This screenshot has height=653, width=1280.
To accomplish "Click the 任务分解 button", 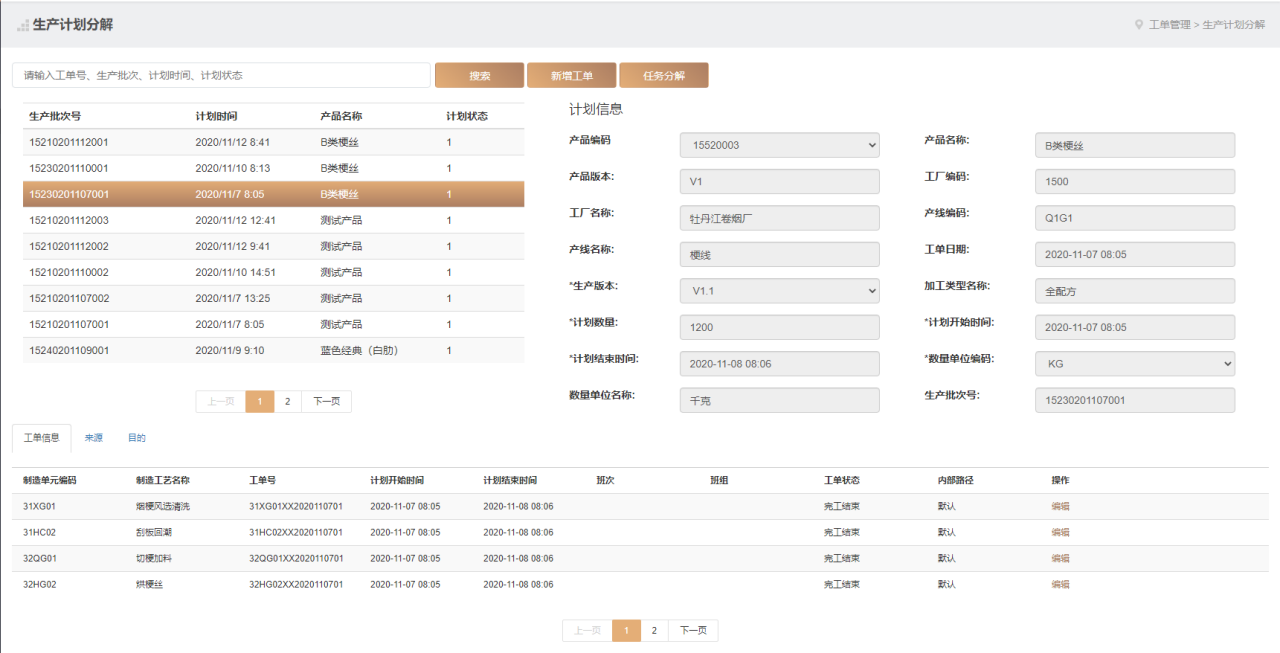I will click(x=664, y=75).
